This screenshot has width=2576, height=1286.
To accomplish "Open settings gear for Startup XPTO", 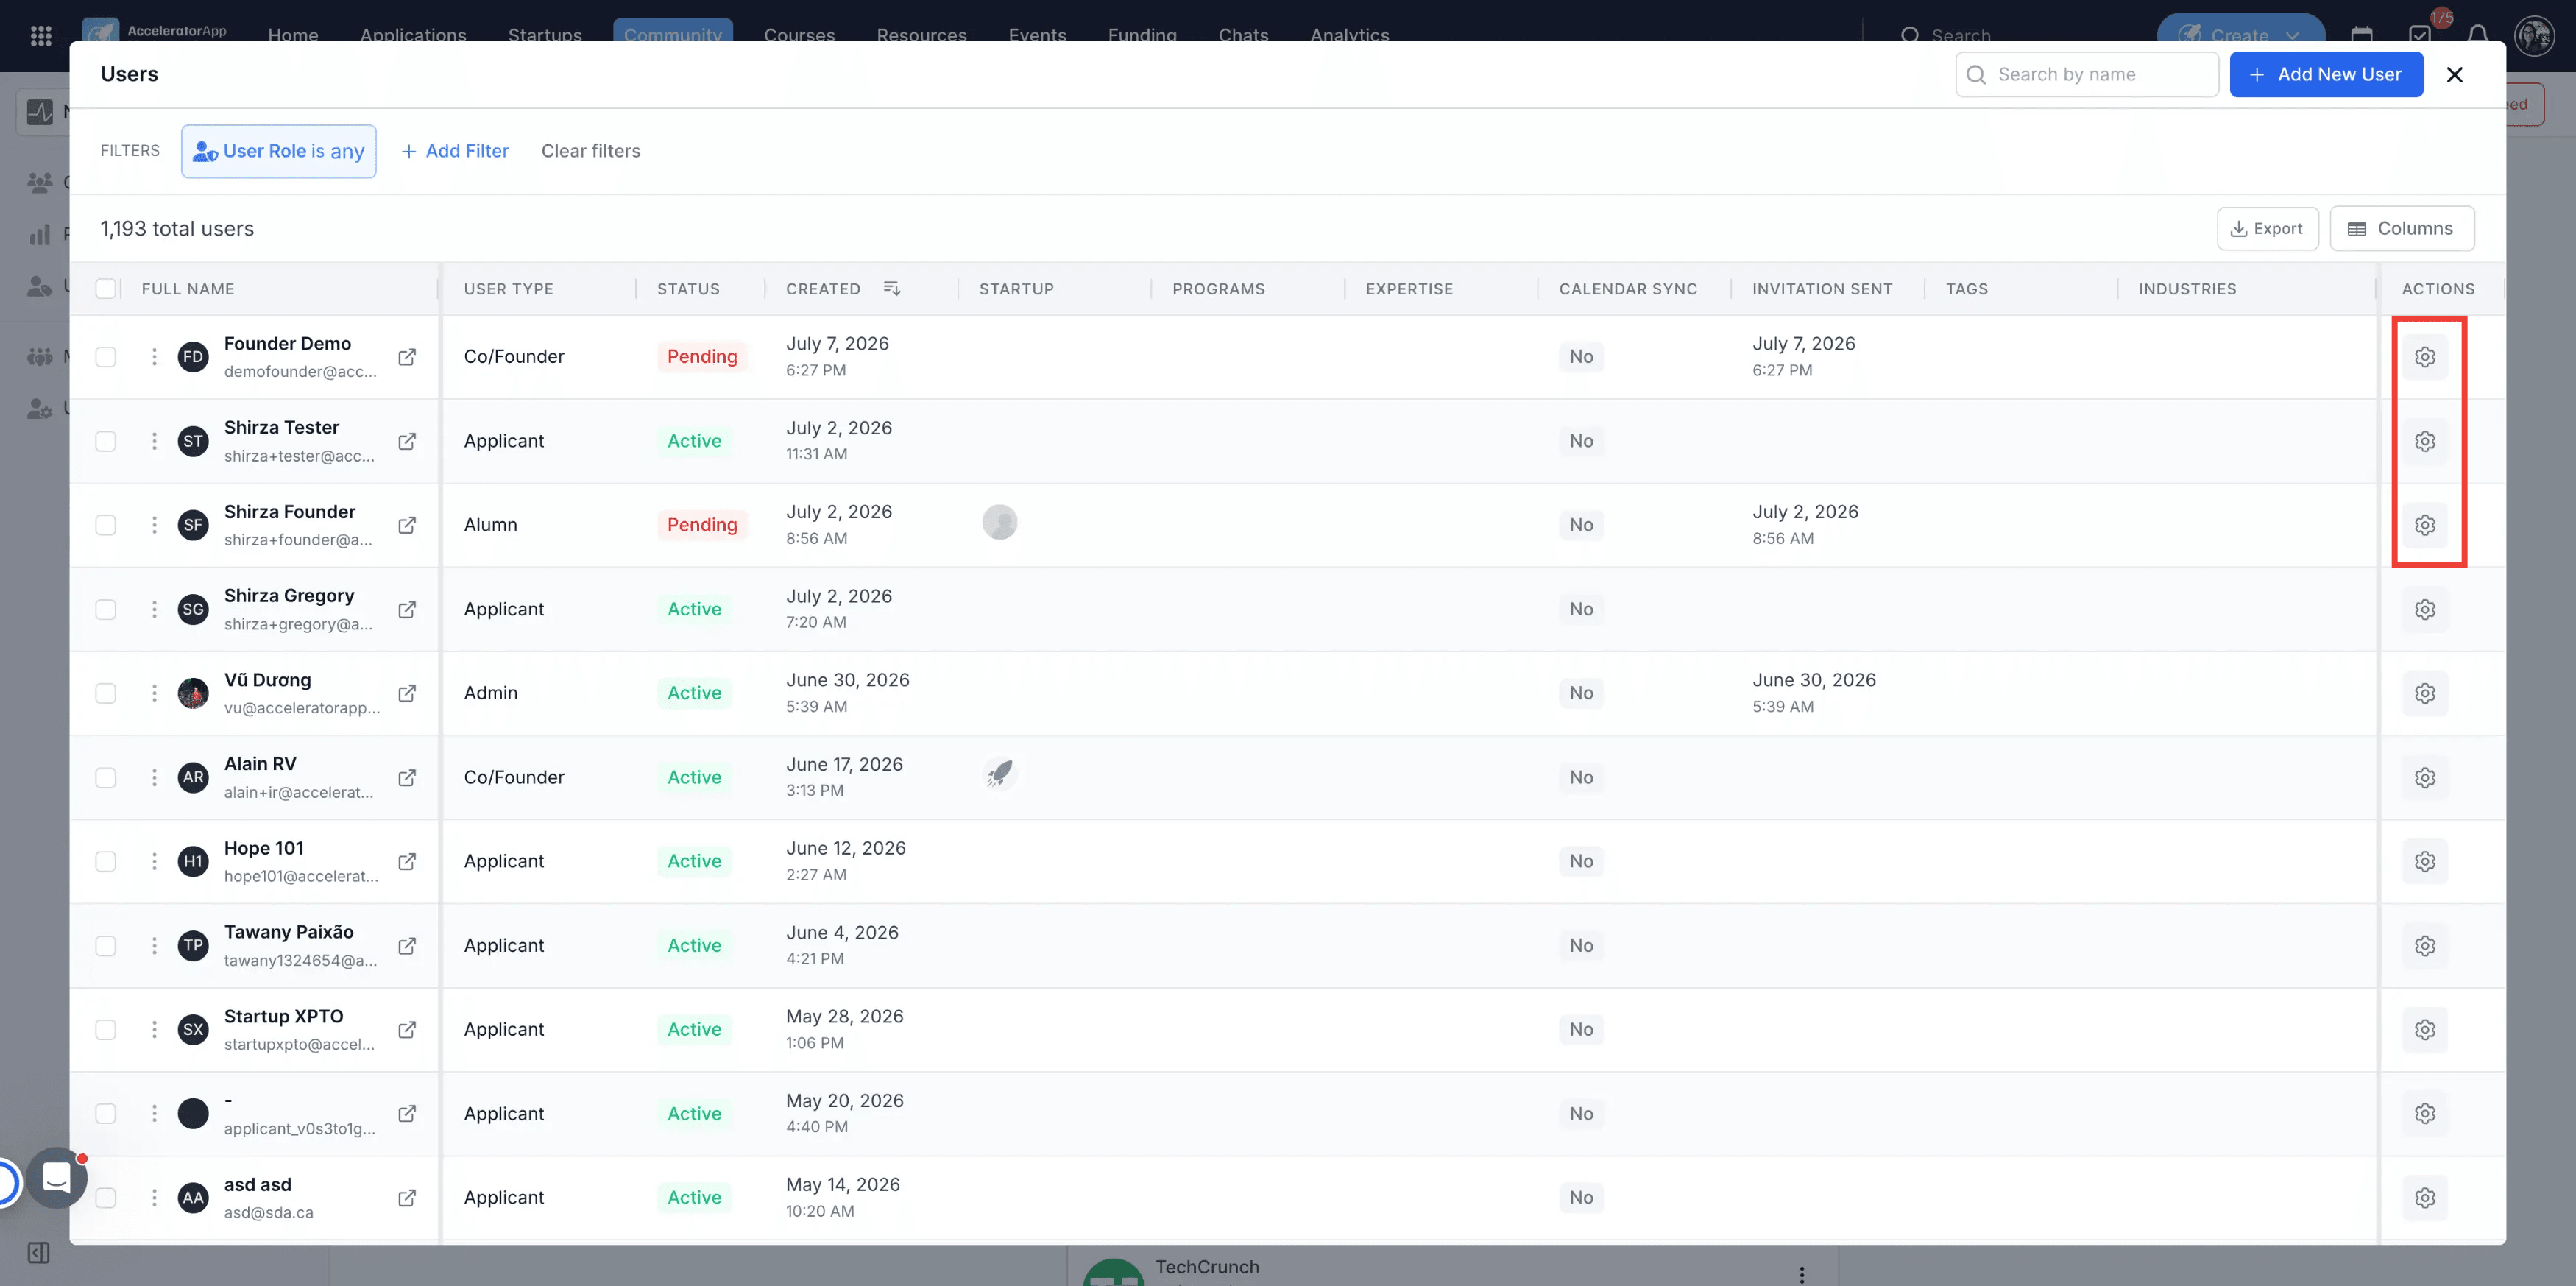I will coord(2424,1029).
